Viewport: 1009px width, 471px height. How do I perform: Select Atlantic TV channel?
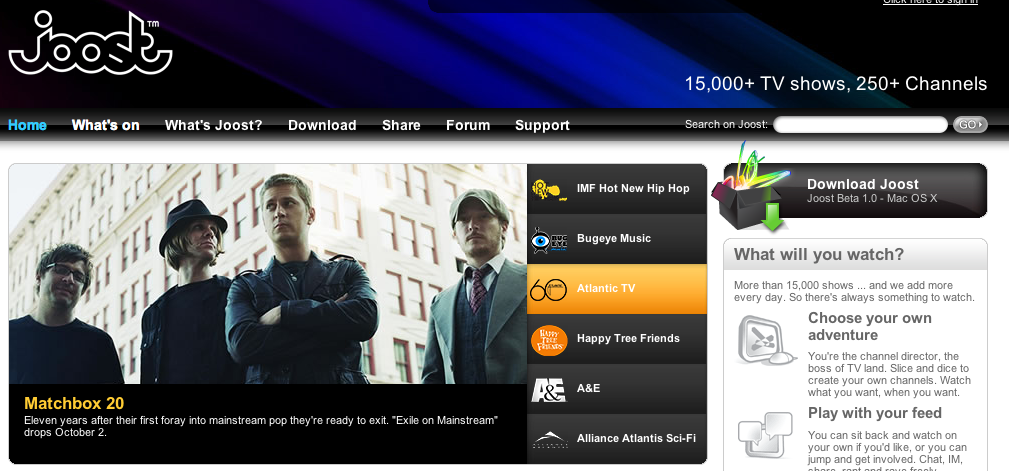pos(616,289)
